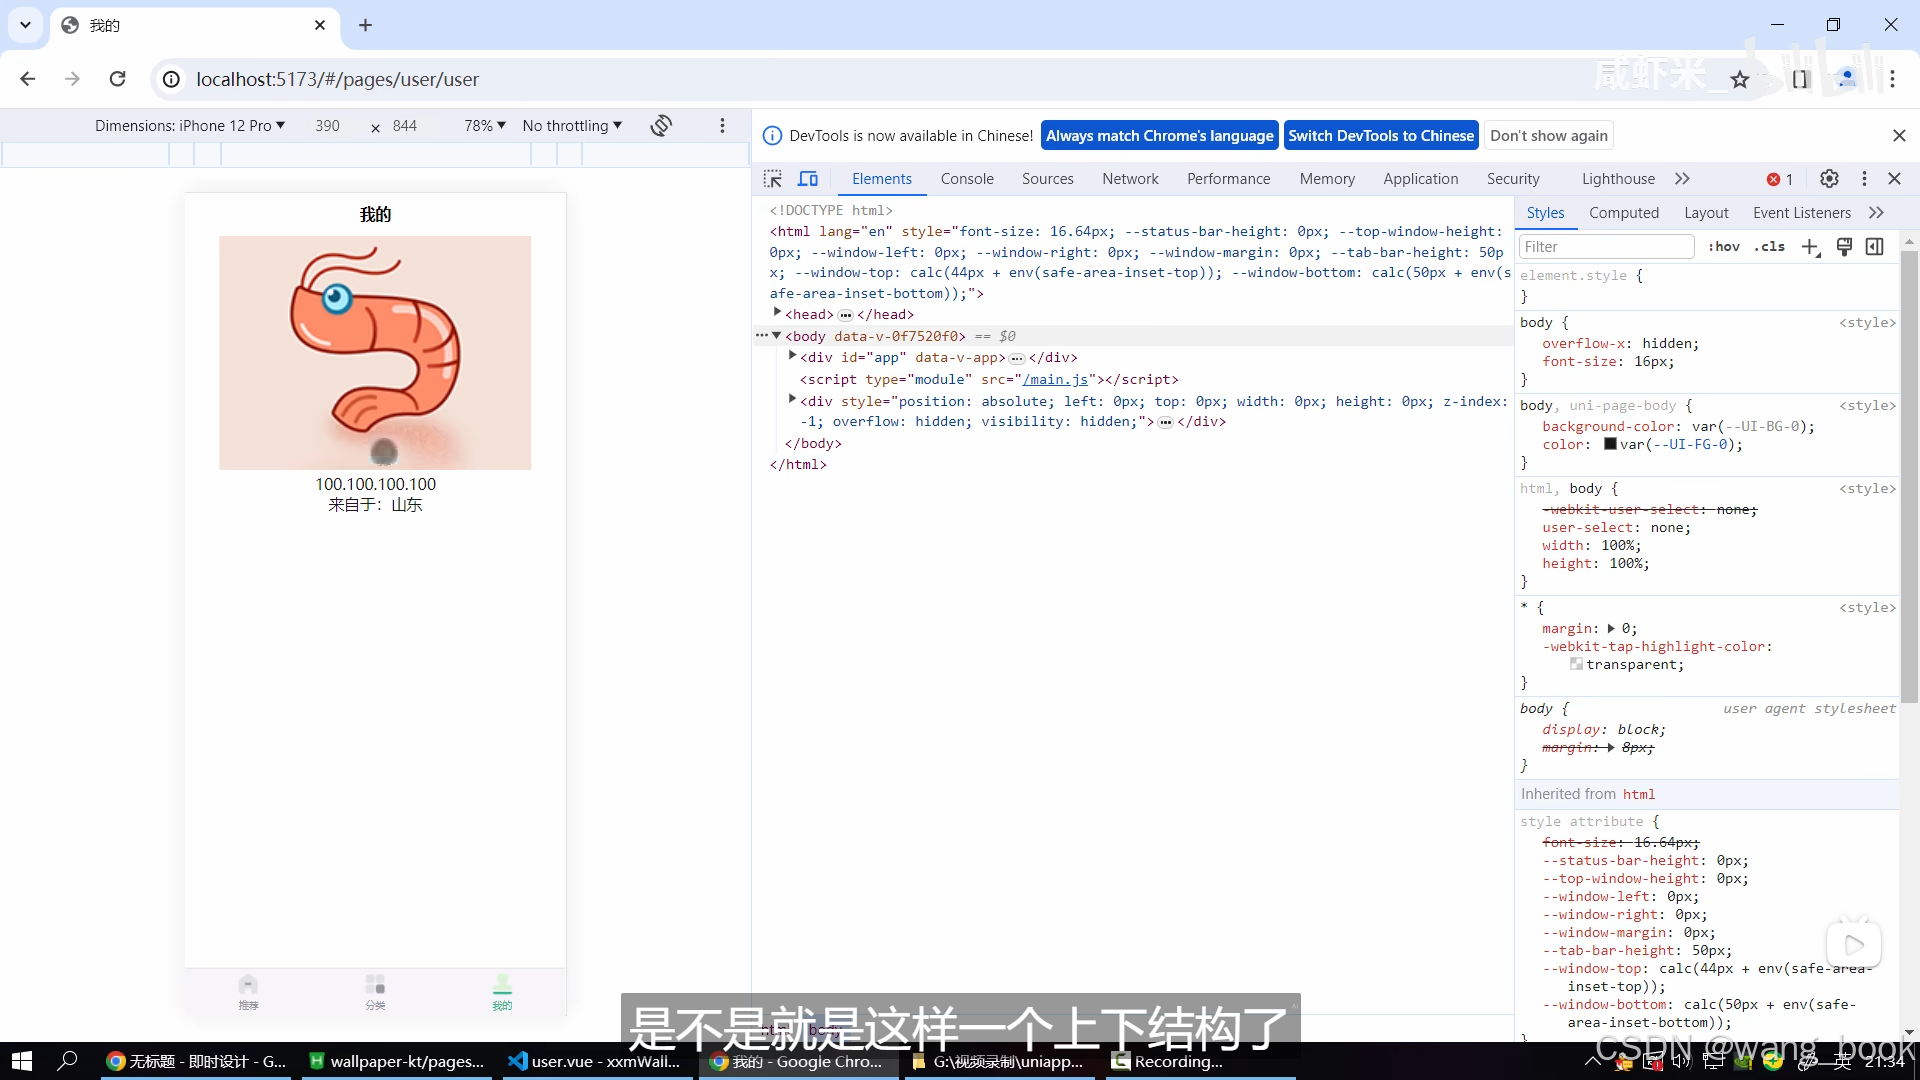Show more DevTools tabs chevron
1920x1080 pixels.
tap(1682, 179)
